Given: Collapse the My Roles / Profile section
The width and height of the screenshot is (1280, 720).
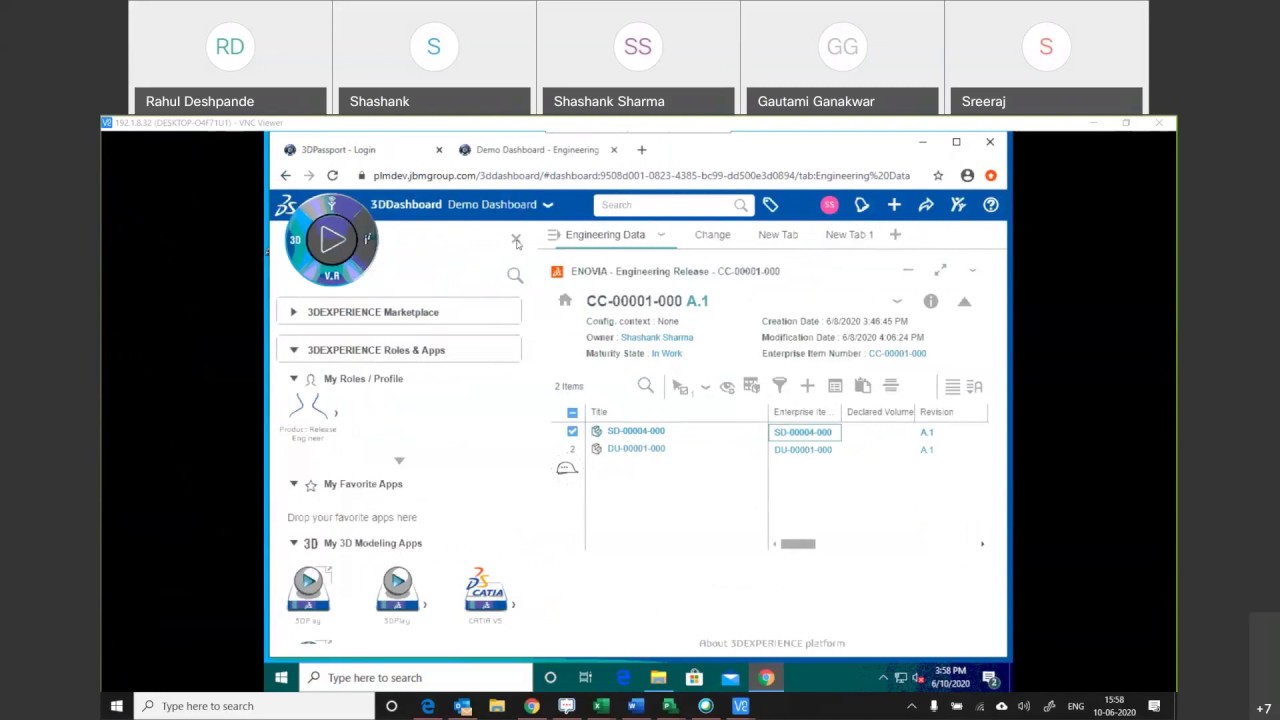Looking at the screenshot, I should (294, 379).
